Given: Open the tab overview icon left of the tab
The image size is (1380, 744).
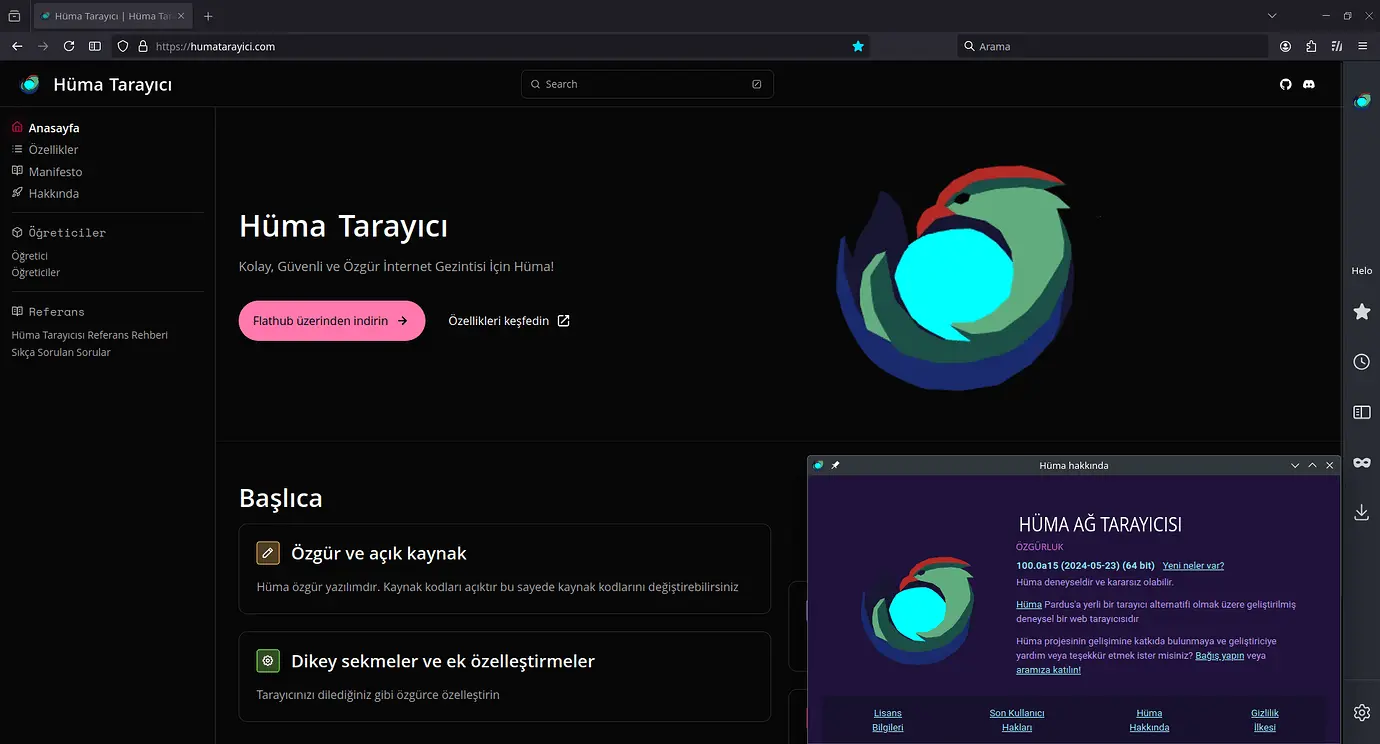Looking at the screenshot, I should (14, 16).
